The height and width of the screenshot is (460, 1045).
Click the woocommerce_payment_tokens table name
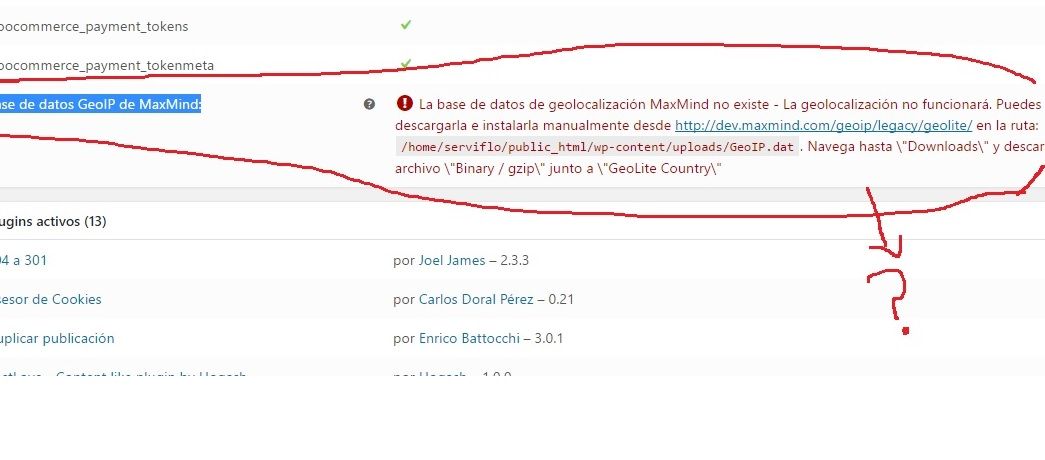pos(94,27)
